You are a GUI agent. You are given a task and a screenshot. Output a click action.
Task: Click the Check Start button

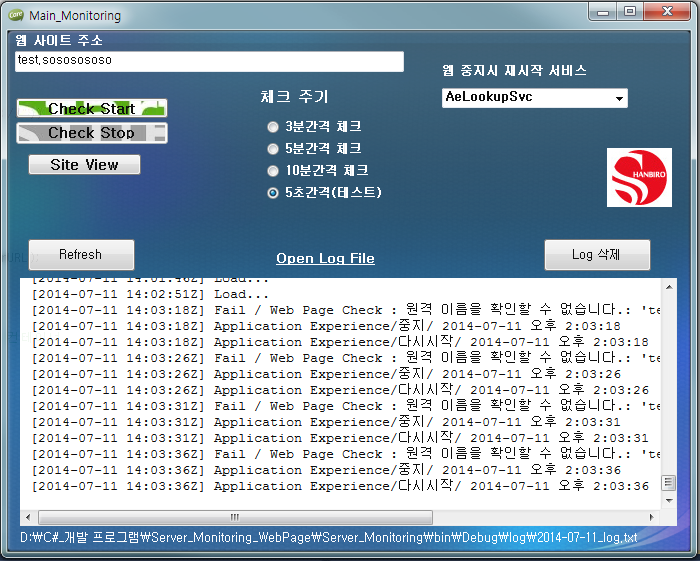click(92, 108)
